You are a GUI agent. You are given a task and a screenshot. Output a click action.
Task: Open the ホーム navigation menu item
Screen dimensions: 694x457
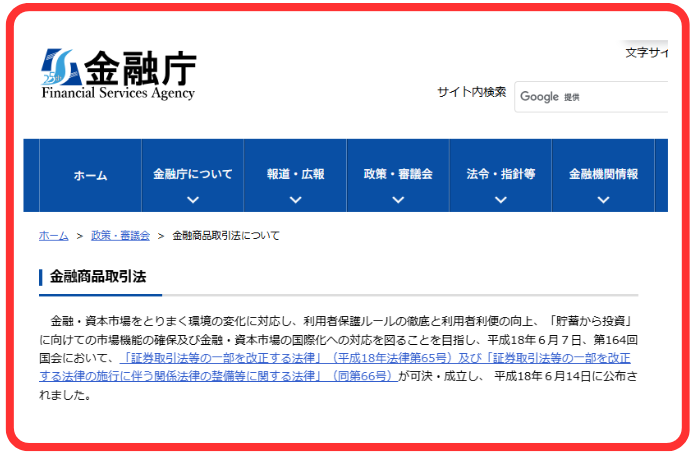coord(90,176)
